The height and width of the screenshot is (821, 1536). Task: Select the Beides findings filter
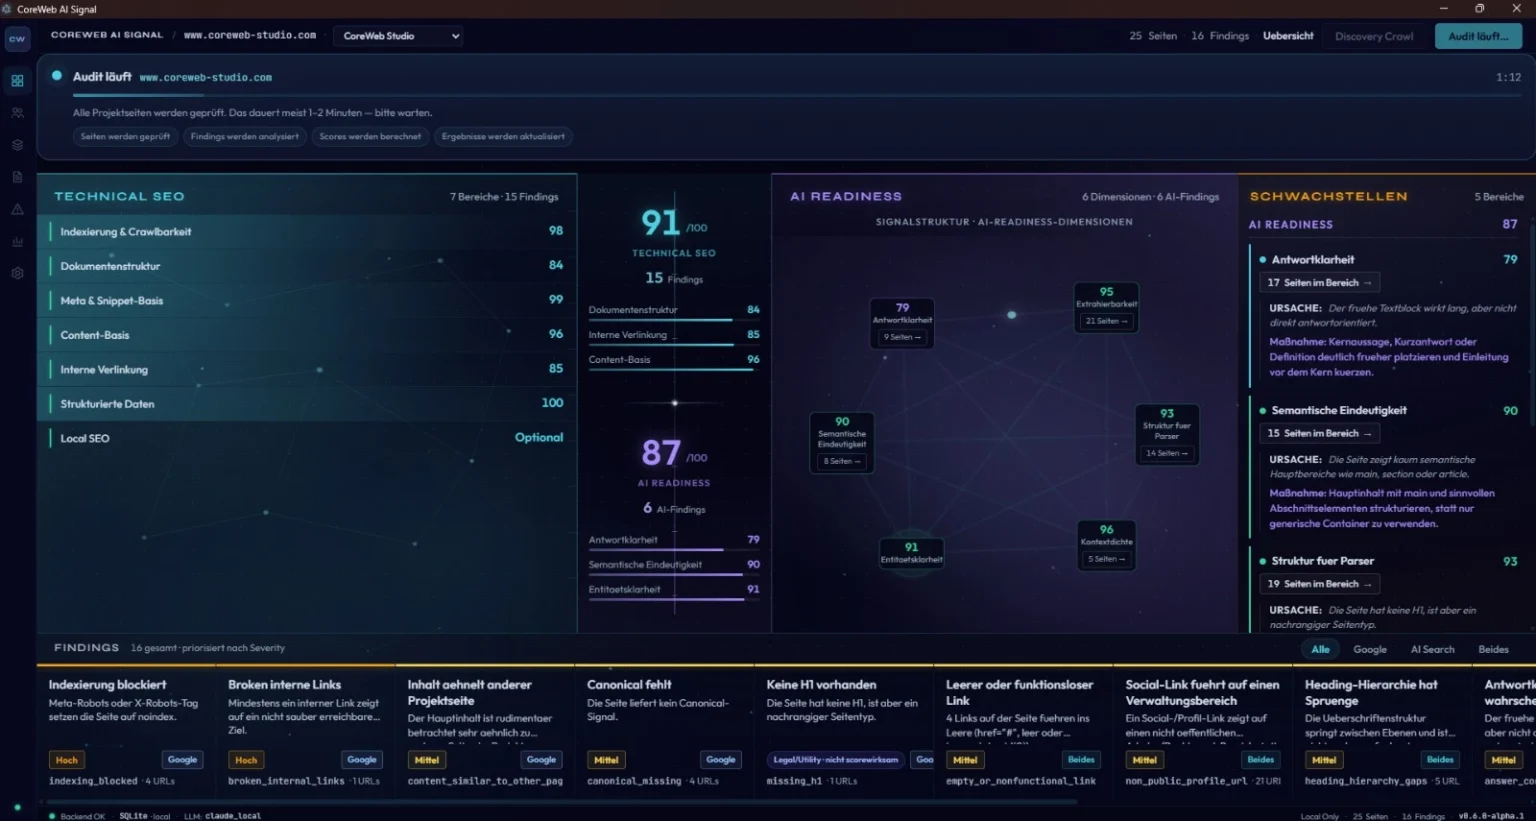coord(1493,650)
